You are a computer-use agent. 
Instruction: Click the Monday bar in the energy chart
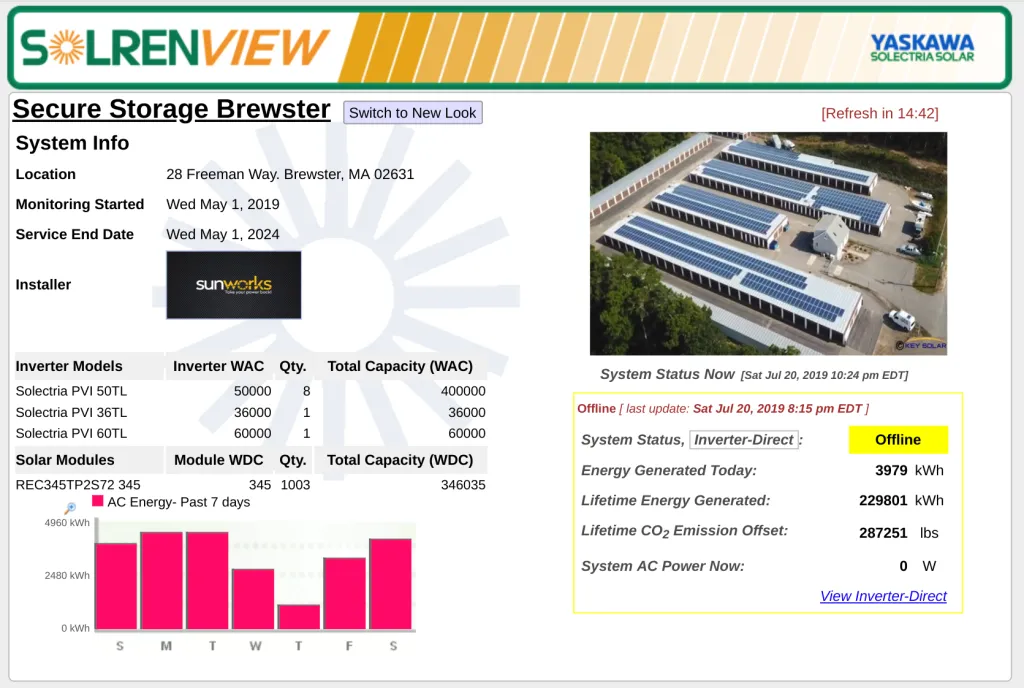[161, 580]
